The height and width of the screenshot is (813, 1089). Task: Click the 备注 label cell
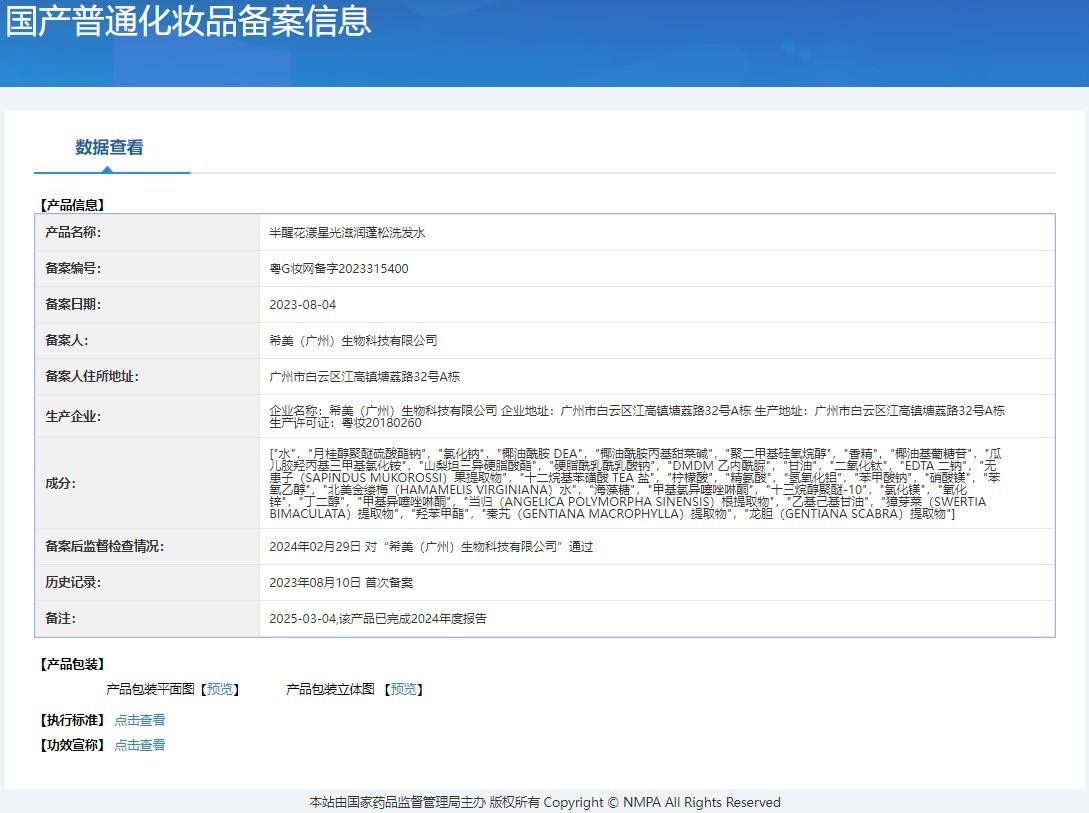click(147, 619)
